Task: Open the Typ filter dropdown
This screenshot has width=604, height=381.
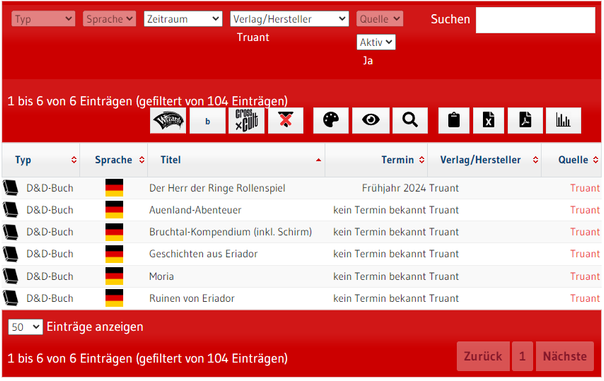Action: pyautogui.click(x=43, y=18)
